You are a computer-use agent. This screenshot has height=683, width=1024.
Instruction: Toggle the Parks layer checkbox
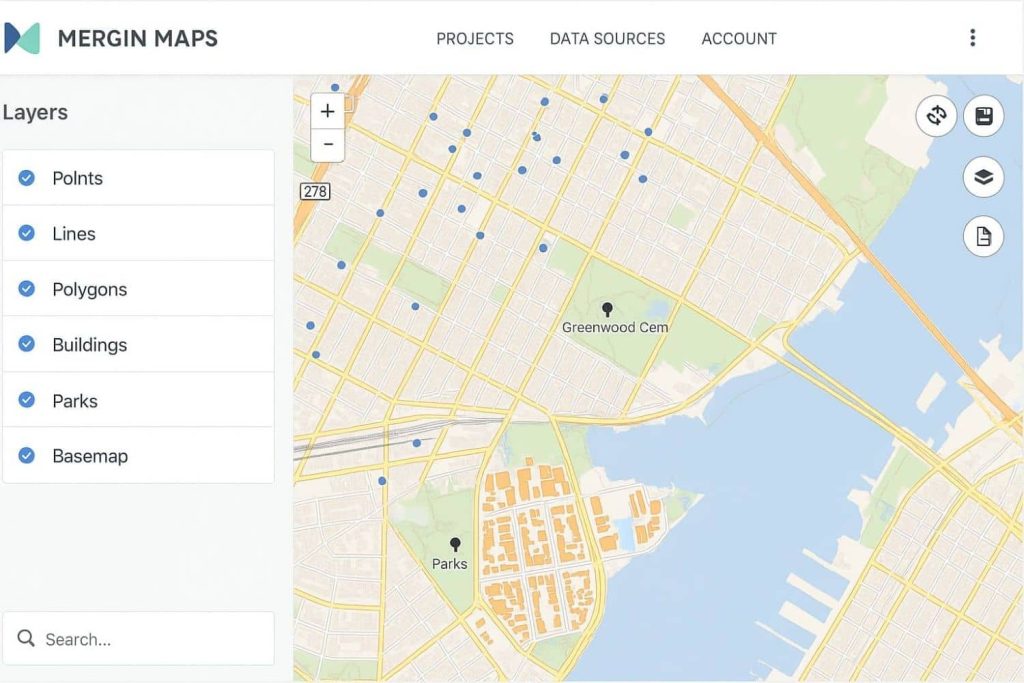[27, 399]
